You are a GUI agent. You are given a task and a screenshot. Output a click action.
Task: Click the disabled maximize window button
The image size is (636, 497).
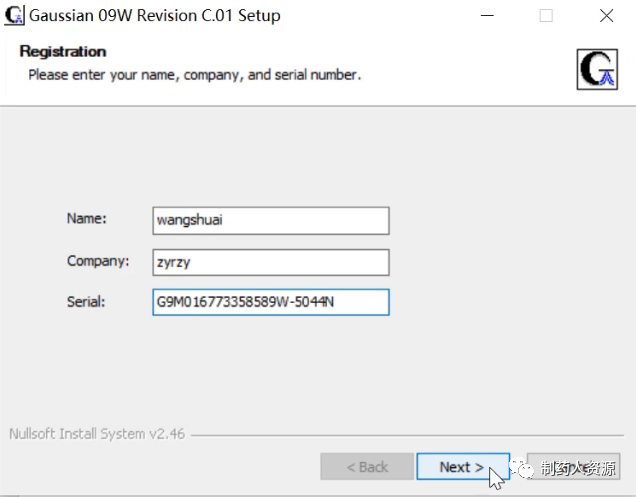point(546,16)
